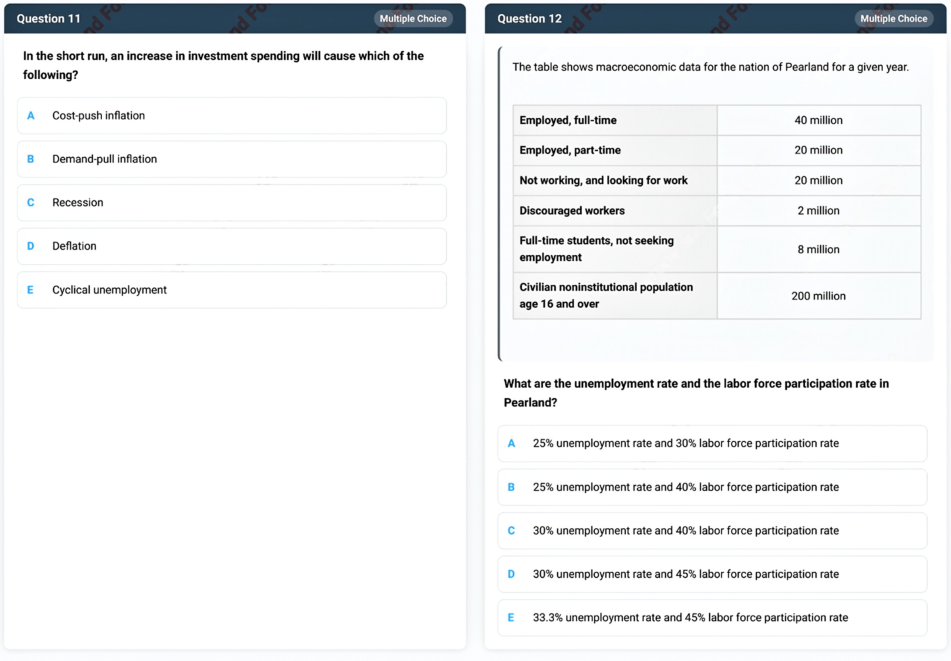Select 25% unemployment and 40% participation answer

click(x=713, y=487)
